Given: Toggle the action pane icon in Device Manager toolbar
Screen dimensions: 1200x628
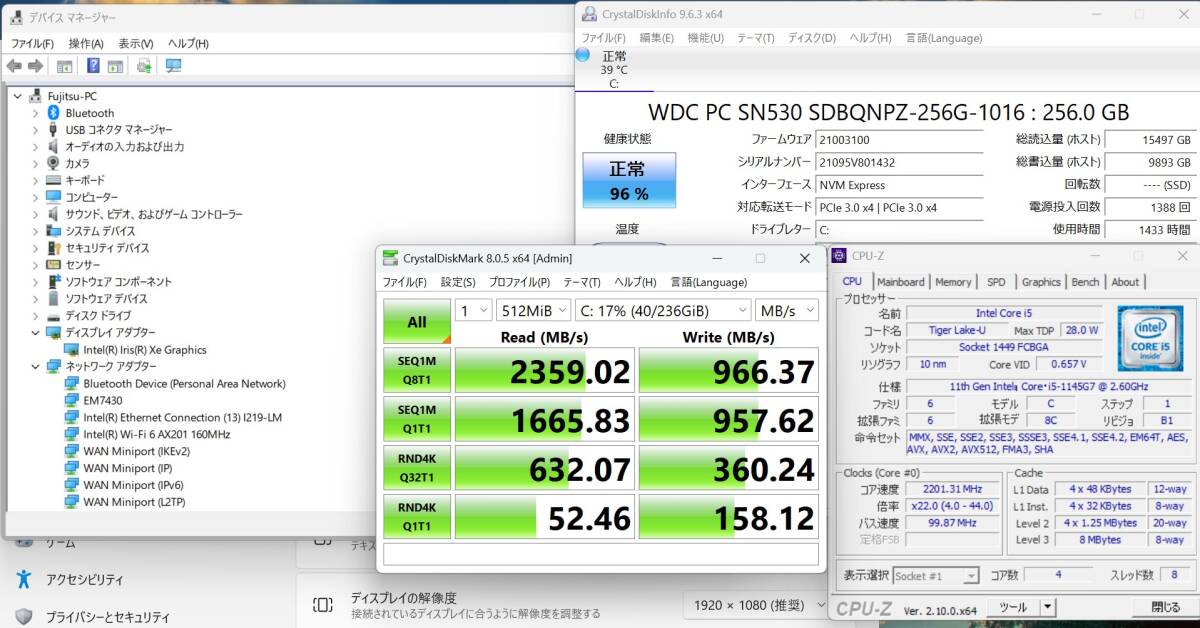Looking at the screenshot, I should tap(115, 66).
